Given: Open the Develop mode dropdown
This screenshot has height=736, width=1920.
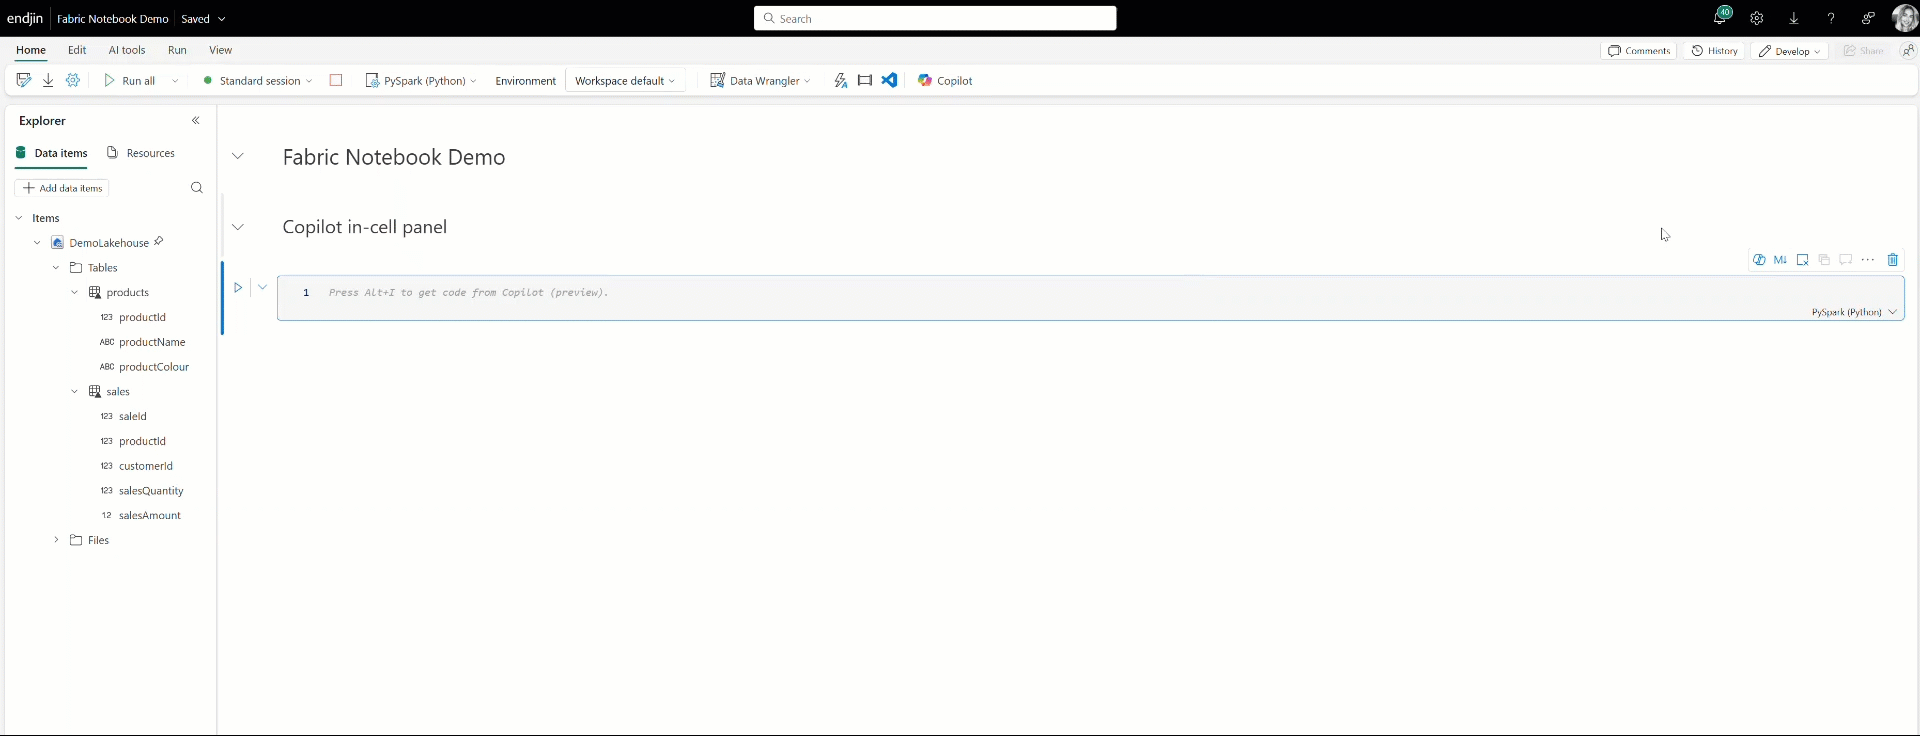Looking at the screenshot, I should click(1790, 51).
